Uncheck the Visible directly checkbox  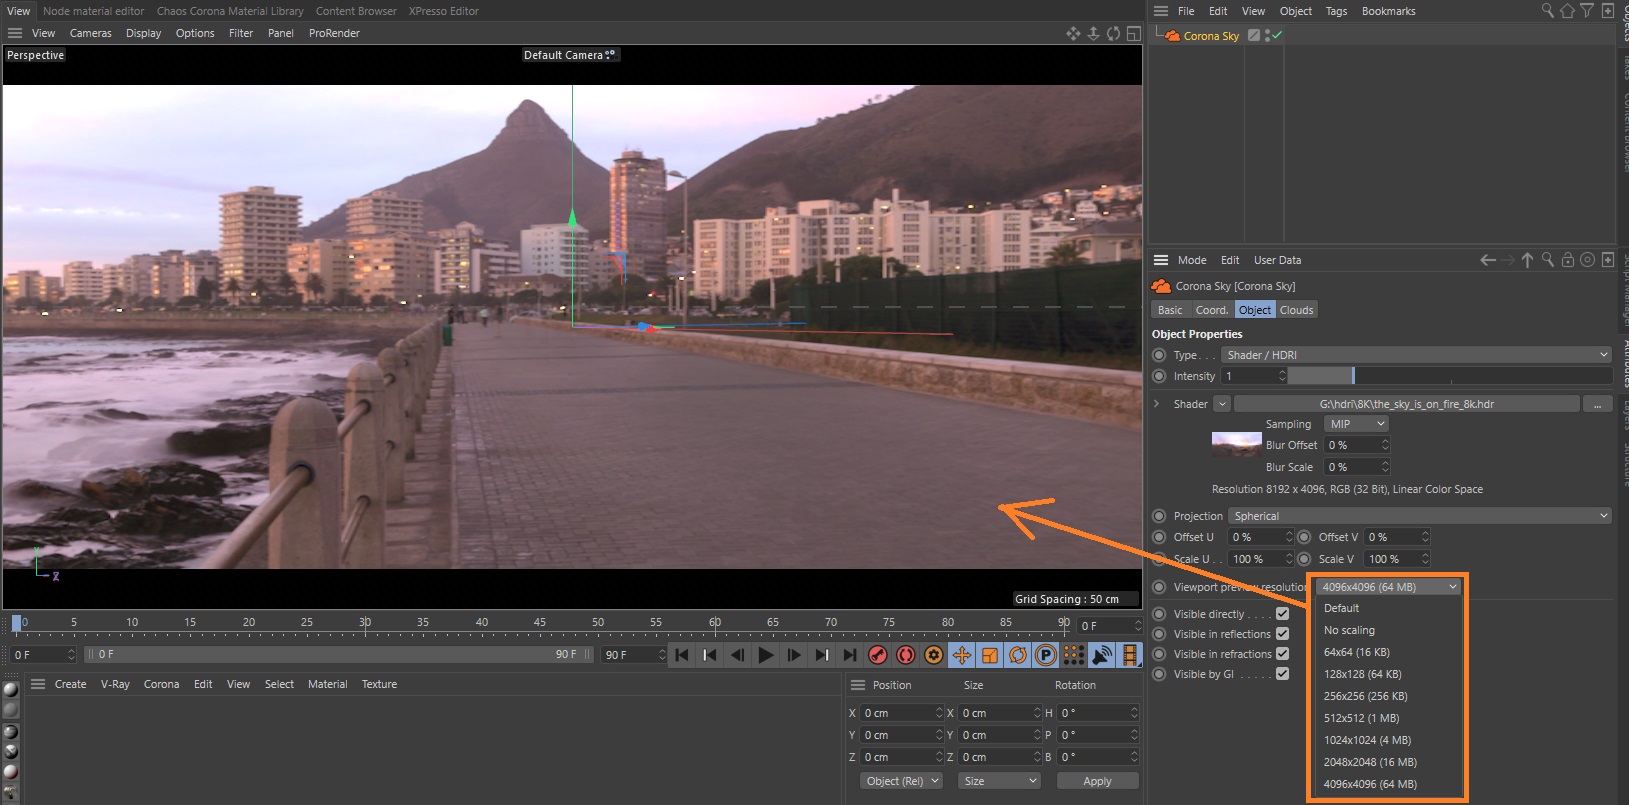point(1282,614)
